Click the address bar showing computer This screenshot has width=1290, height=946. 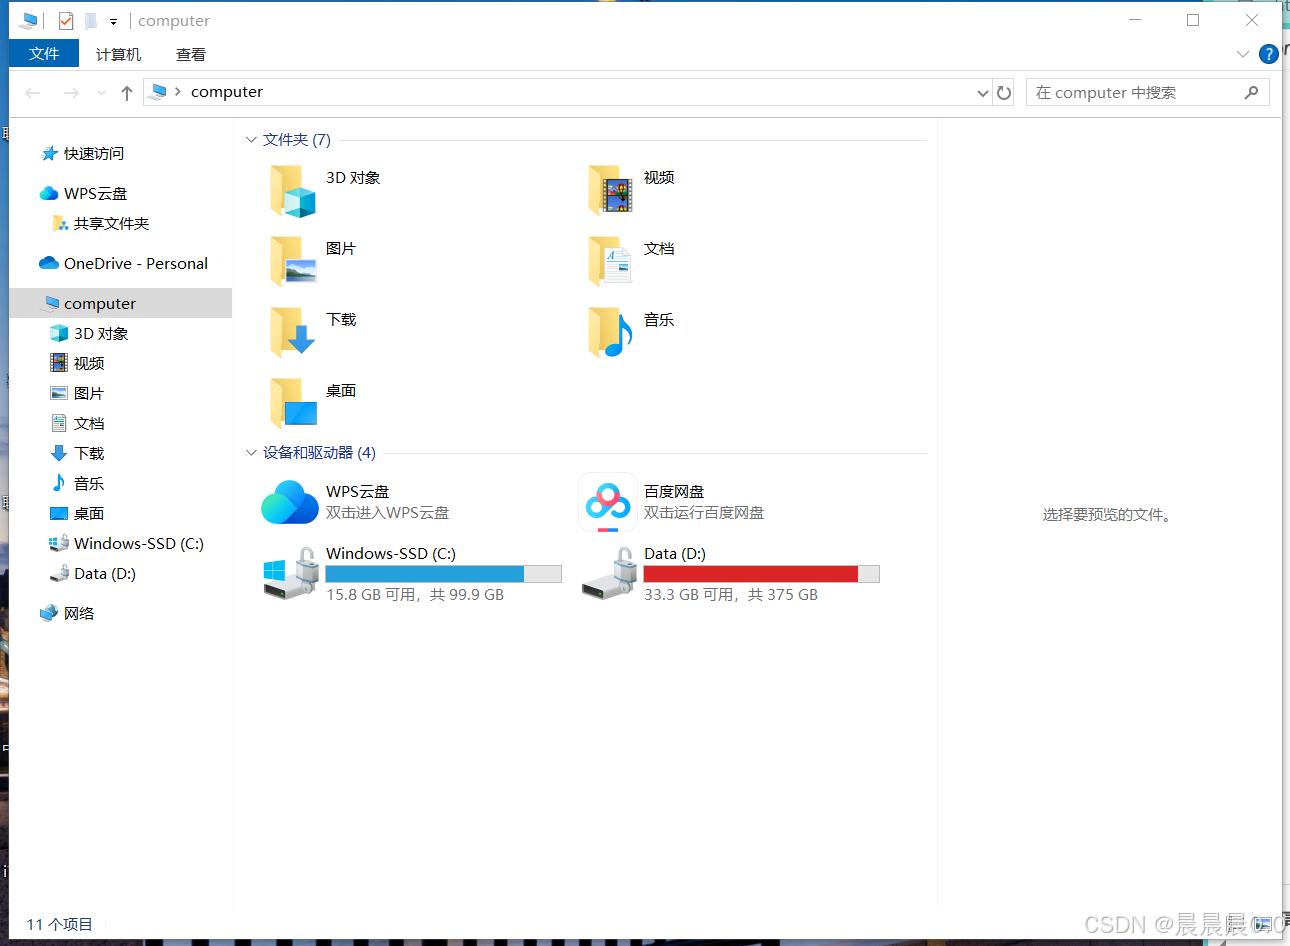pos(567,92)
